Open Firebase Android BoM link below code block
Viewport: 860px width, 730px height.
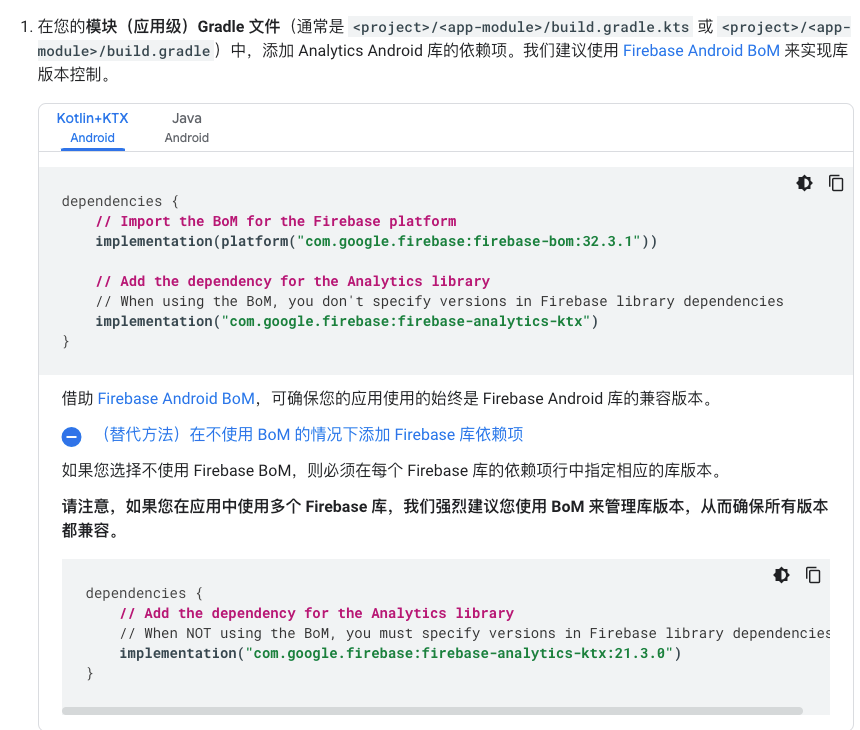pos(176,398)
